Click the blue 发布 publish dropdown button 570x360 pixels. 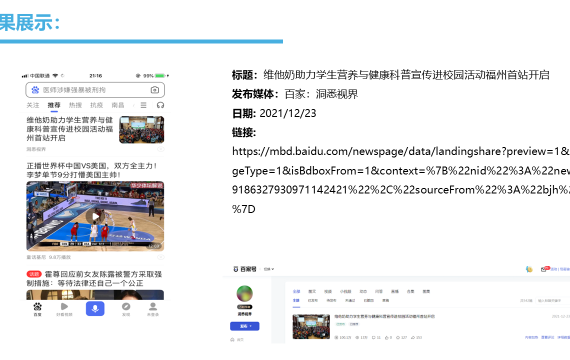tap(245, 326)
